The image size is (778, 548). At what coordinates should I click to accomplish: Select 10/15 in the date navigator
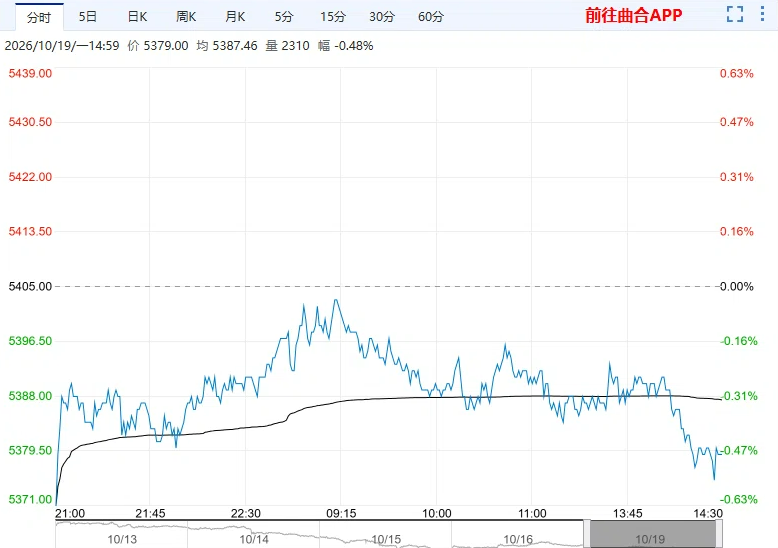tap(386, 539)
